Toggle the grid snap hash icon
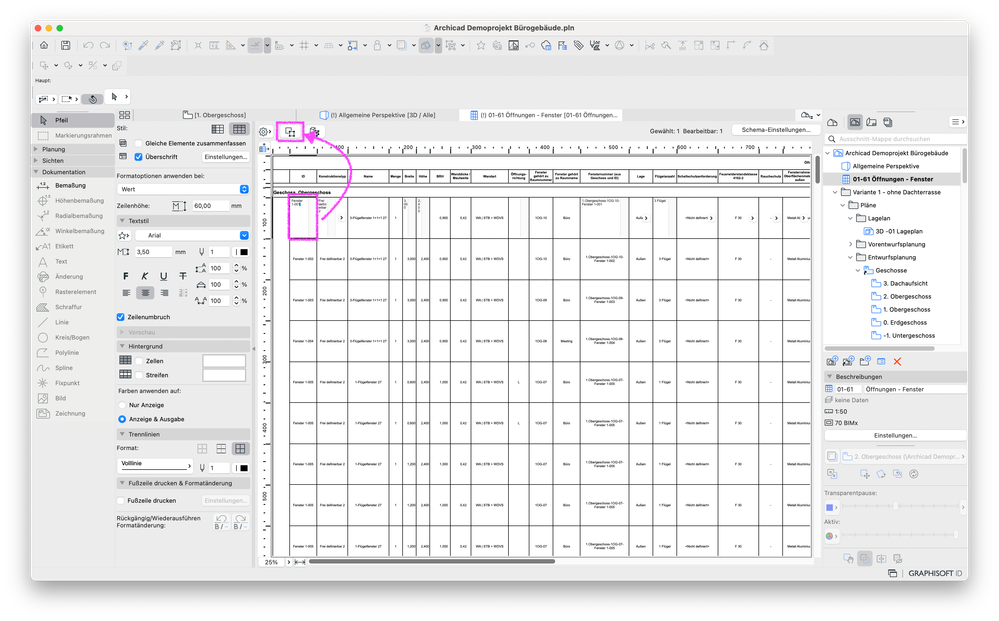The width and height of the screenshot is (999, 621). tap(304, 45)
